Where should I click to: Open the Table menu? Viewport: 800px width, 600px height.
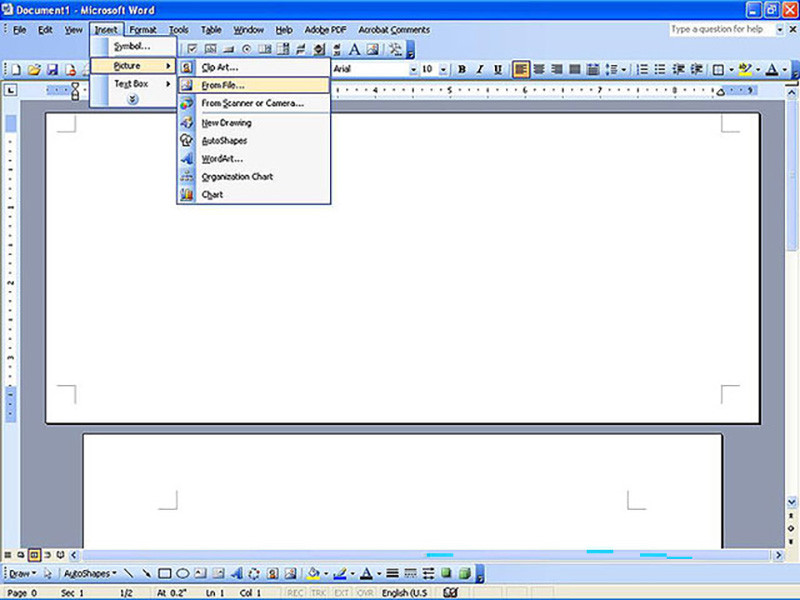211,30
